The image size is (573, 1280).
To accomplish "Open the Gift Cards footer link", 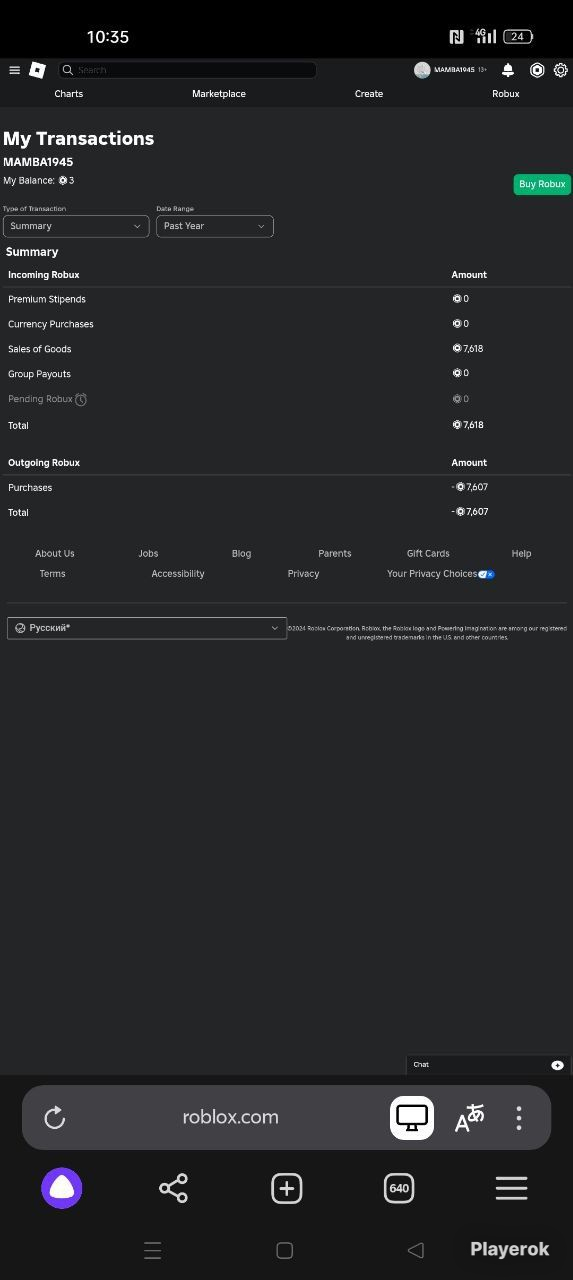I will click(428, 554).
